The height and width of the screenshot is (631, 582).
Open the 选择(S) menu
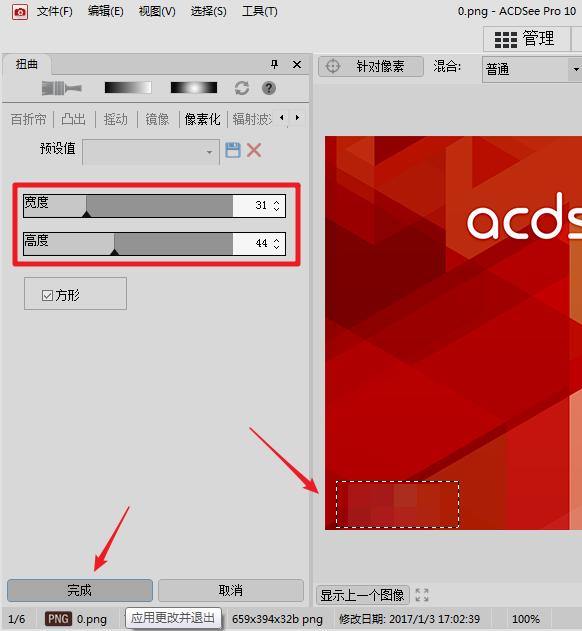tap(208, 11)
